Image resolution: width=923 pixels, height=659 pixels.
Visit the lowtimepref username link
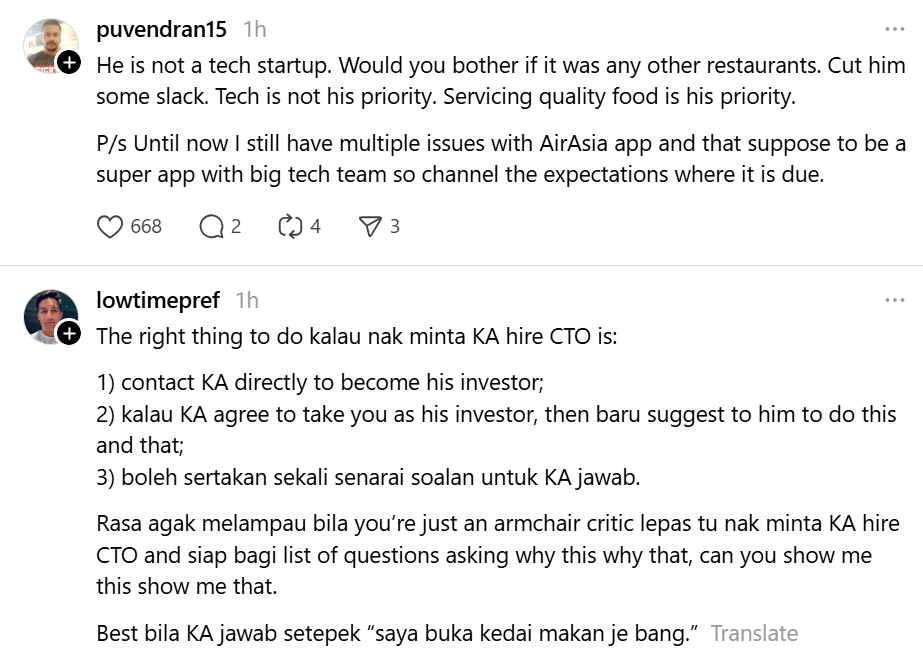click(158, 300)
